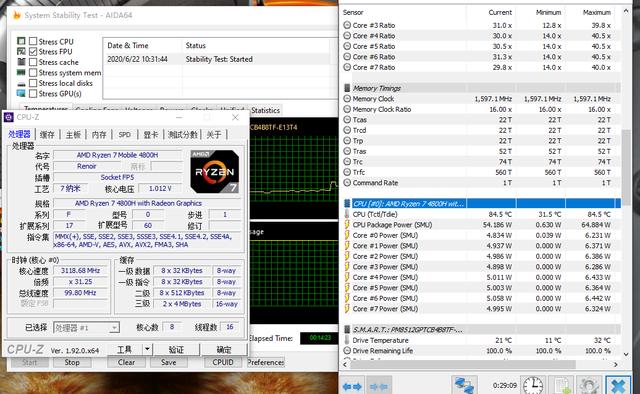Click the lightning icon beside CPU Package Power (SMU)
This screenshot has width=640, height=394.
click(347, 225)
